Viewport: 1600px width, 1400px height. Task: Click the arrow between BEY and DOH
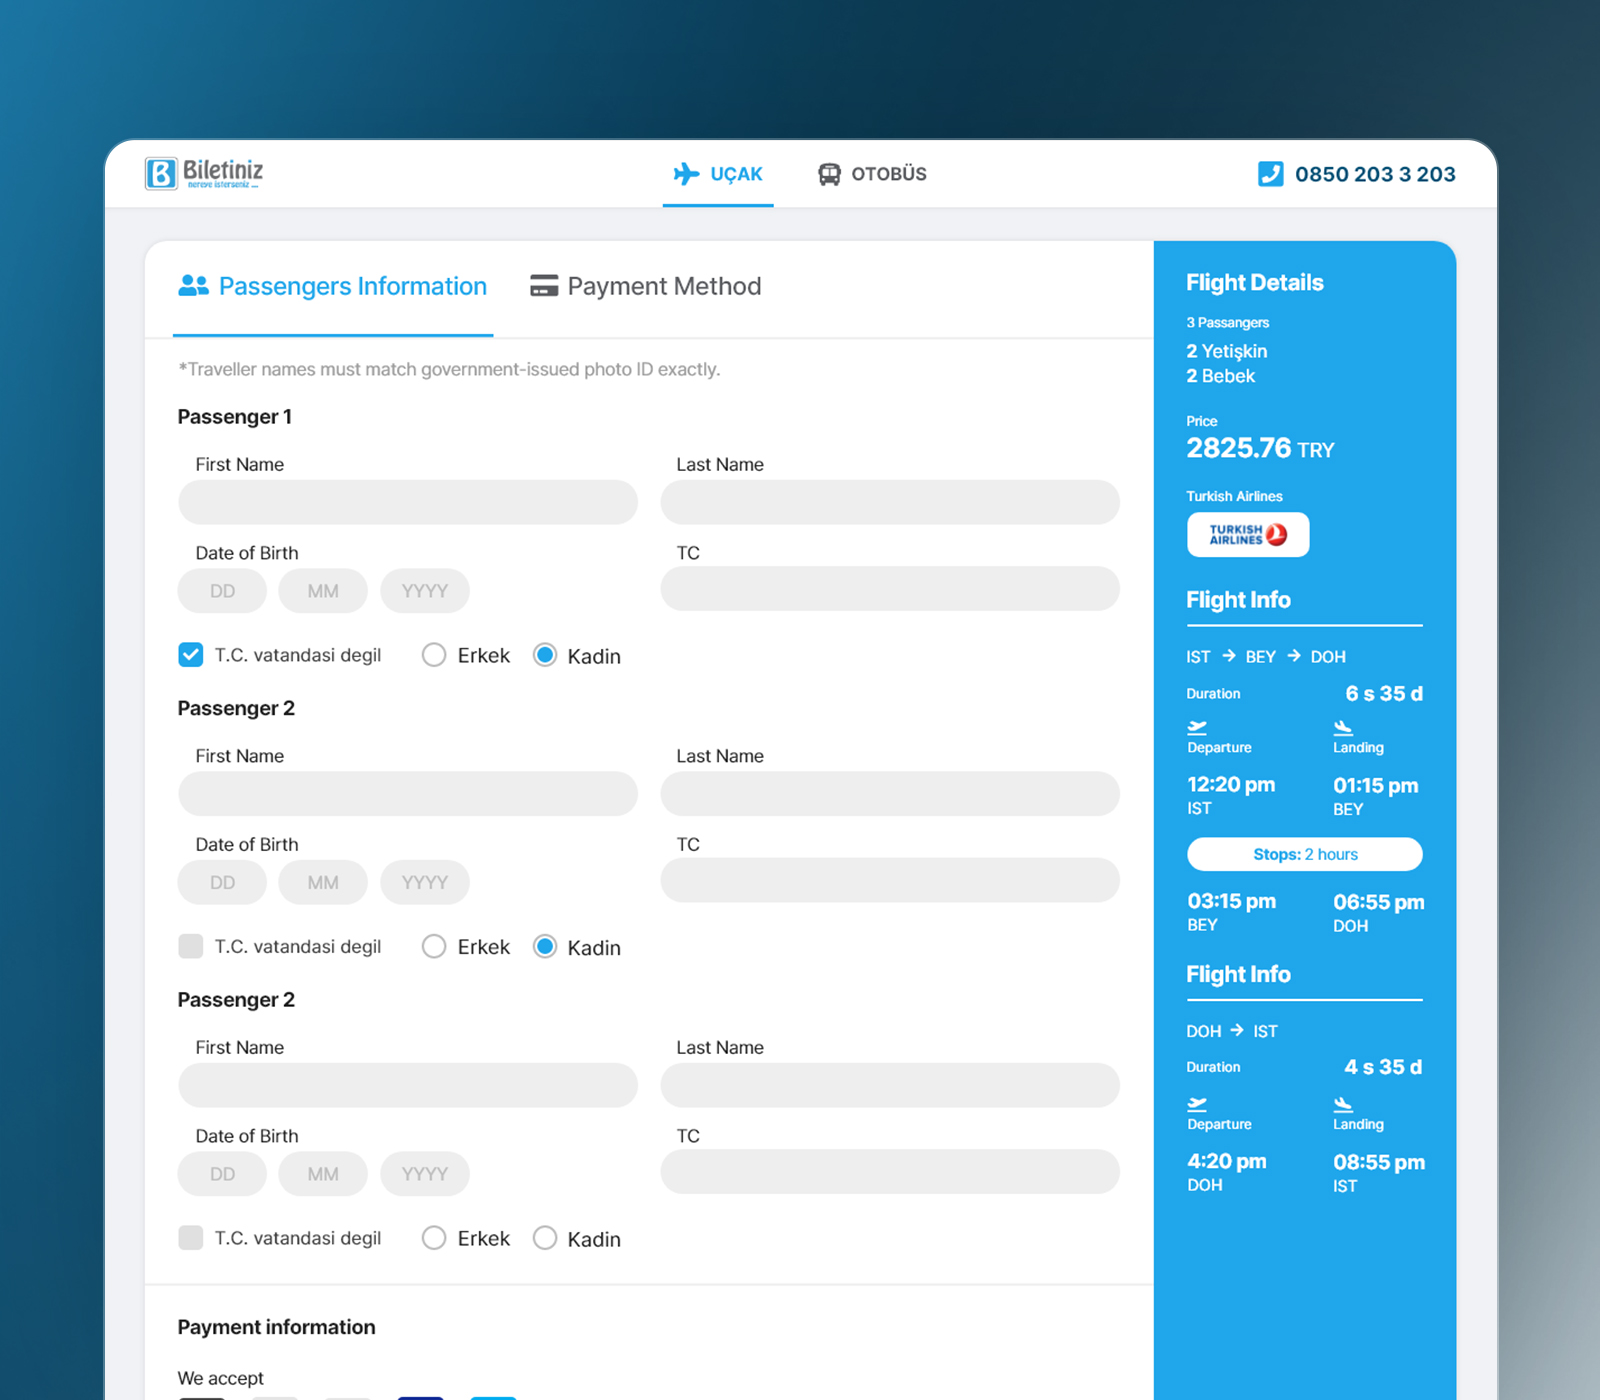tap(1294, 656)
